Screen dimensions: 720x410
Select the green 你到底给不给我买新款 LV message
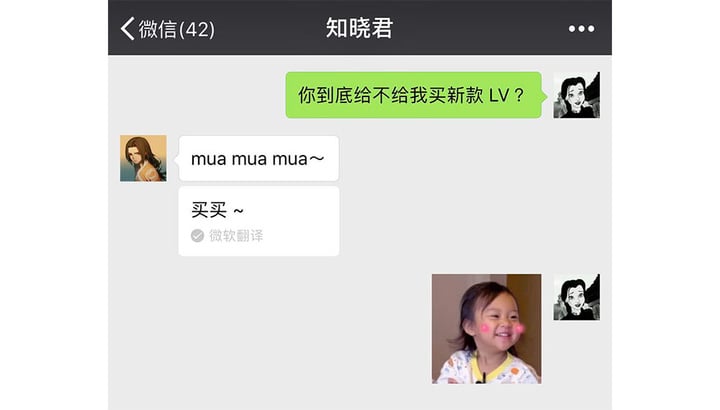click(413, 95)
